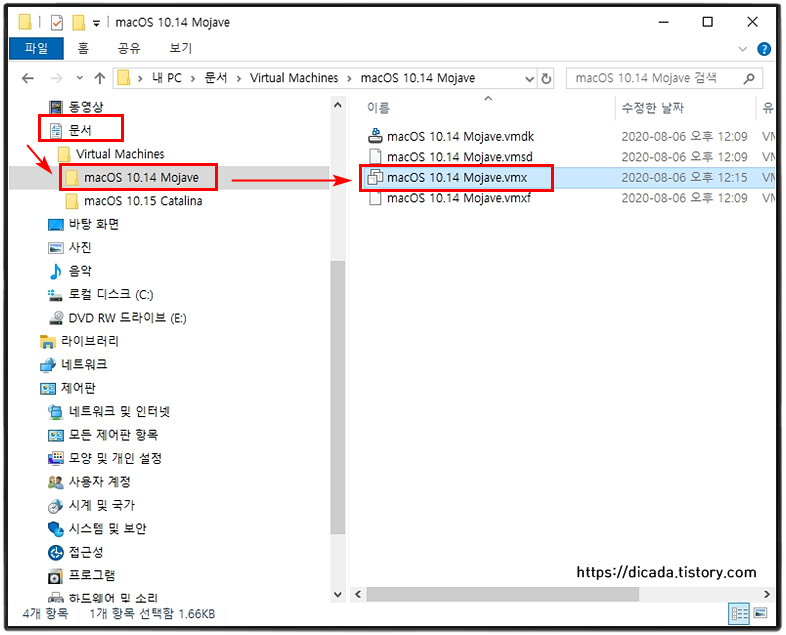
Task: Switch to the 공유 ribbon tab
Action: (x=128, y=48)
